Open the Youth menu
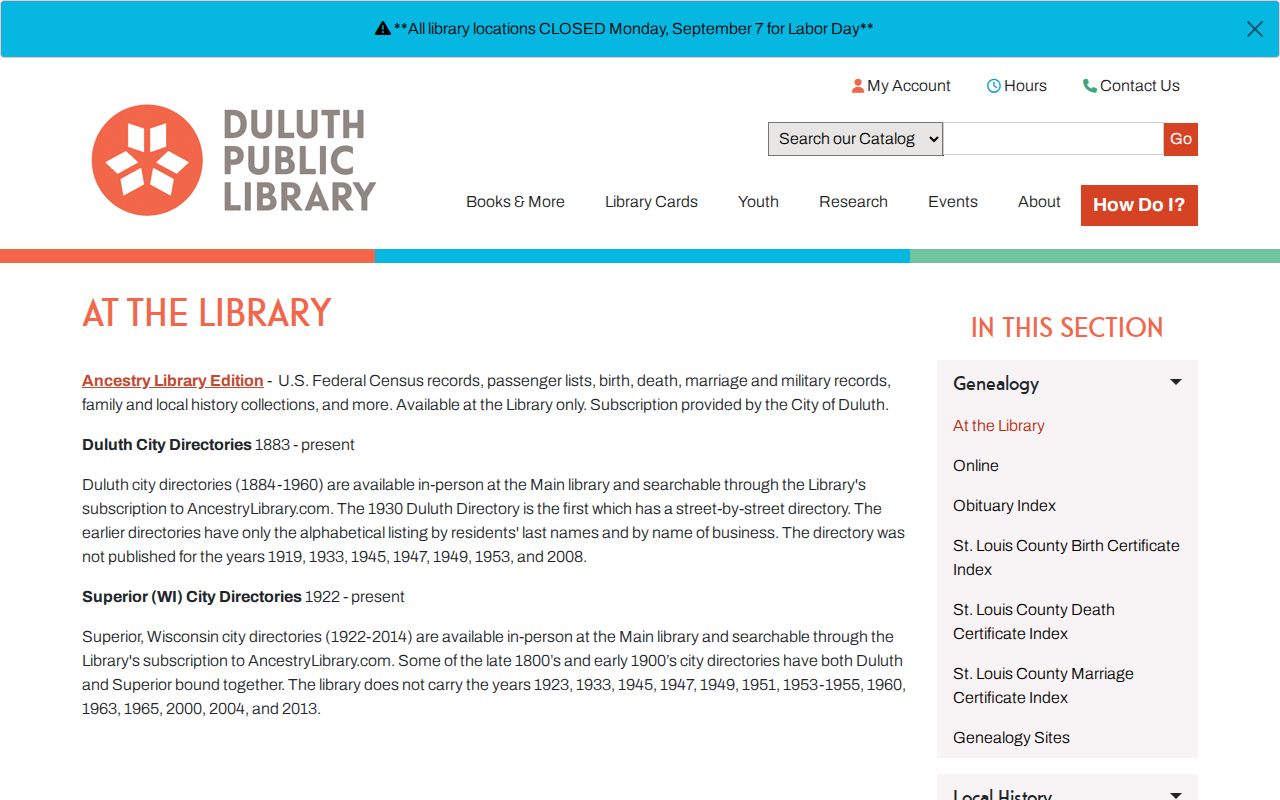1280x800 pixels. pyautogui.click(x=758, y=202)
